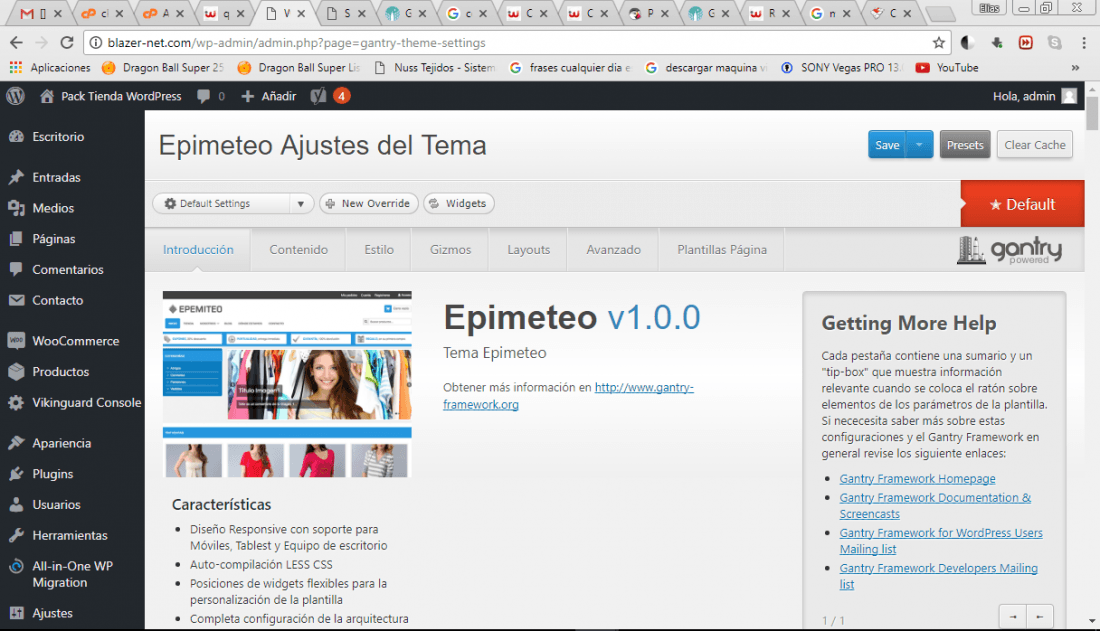This screenshot has width=1100, height=631.
Task: Open the Hola, admin account menu
Action: (1035, 96)
